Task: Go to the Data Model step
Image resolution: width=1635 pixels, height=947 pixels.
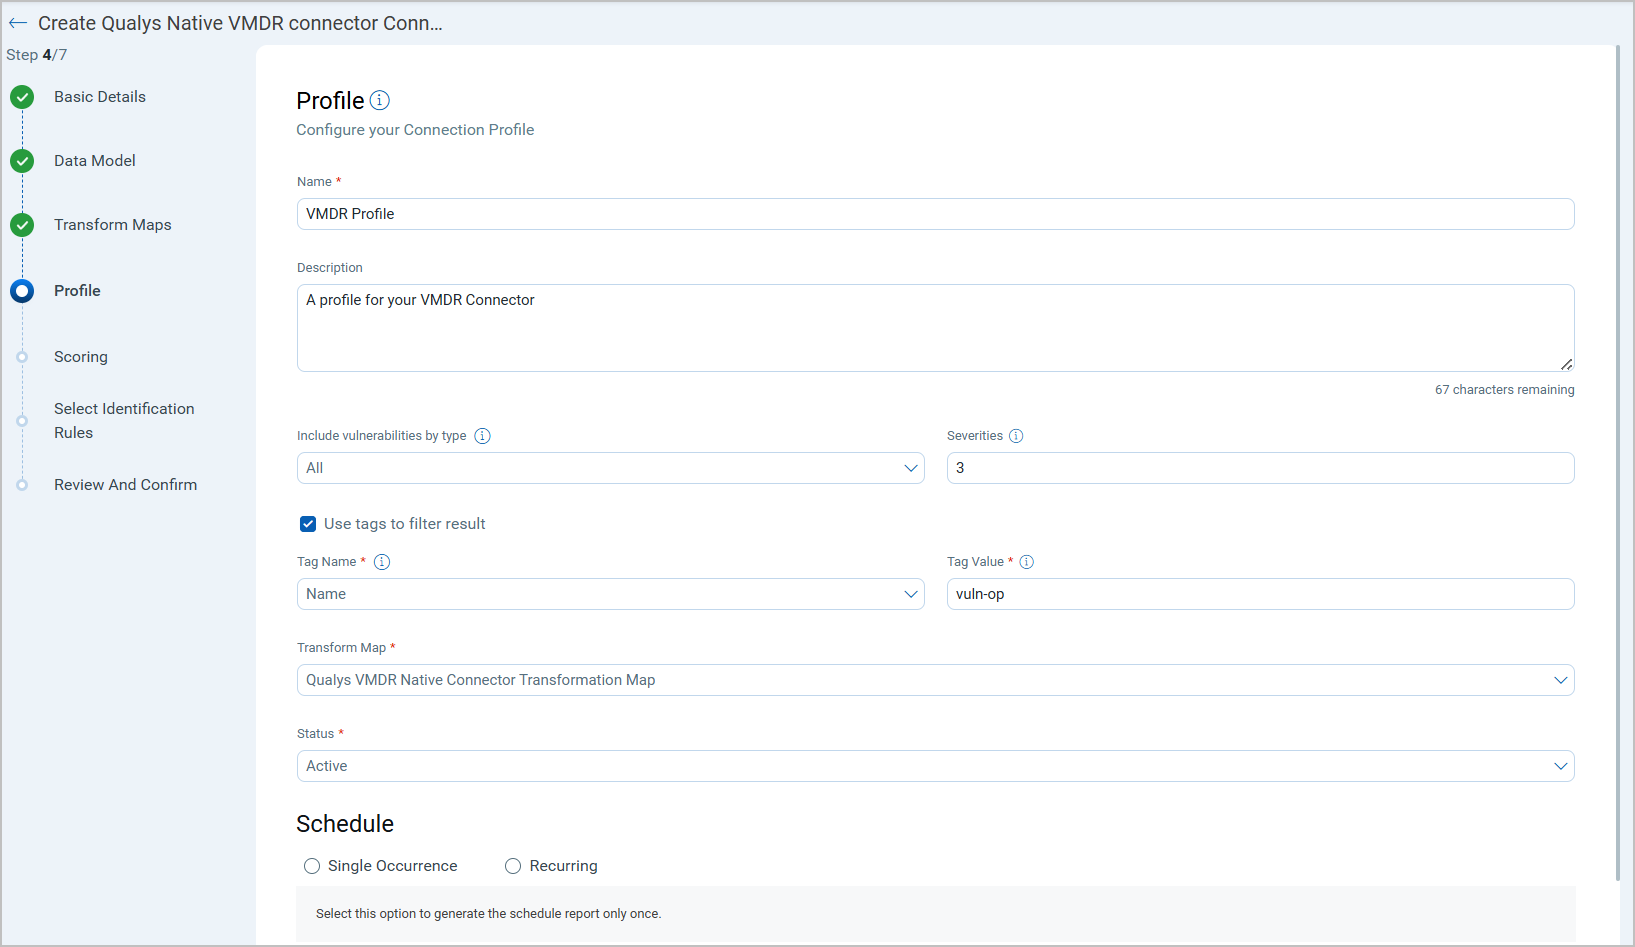Action: [x=95, y=161]
